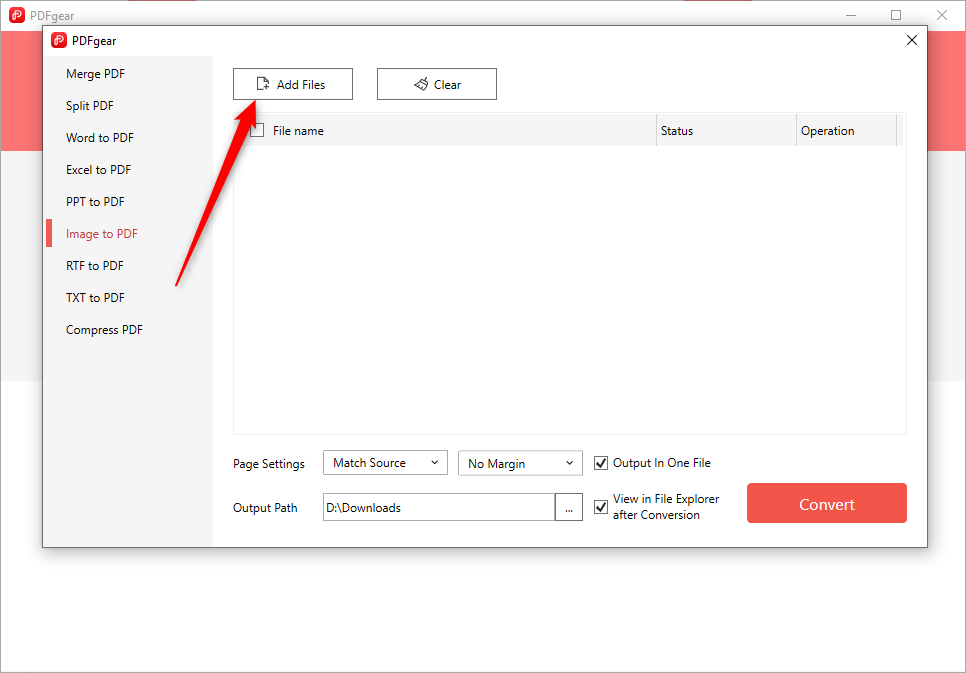Image resolution: width=966 pixels, height=673 pixels.
Task: Expand the No Margin dropdown
Action: (x=521, y=463)
